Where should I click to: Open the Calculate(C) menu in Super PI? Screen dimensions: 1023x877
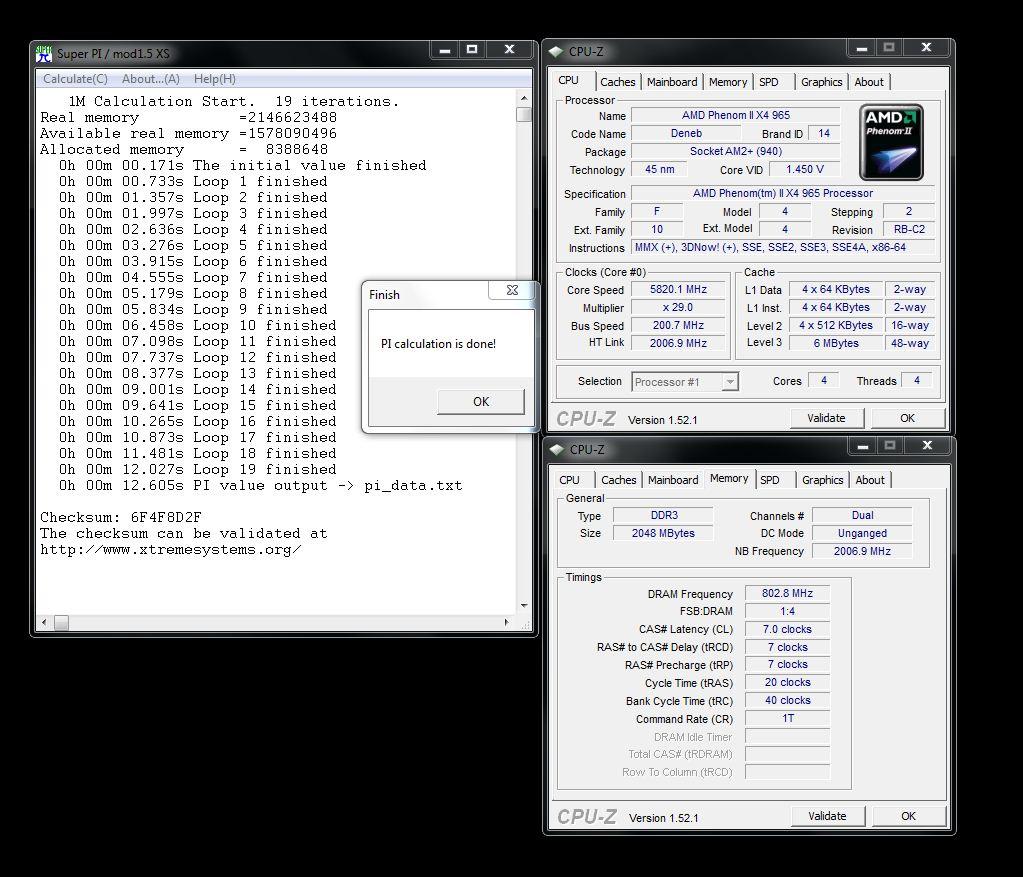coord(75,79)
